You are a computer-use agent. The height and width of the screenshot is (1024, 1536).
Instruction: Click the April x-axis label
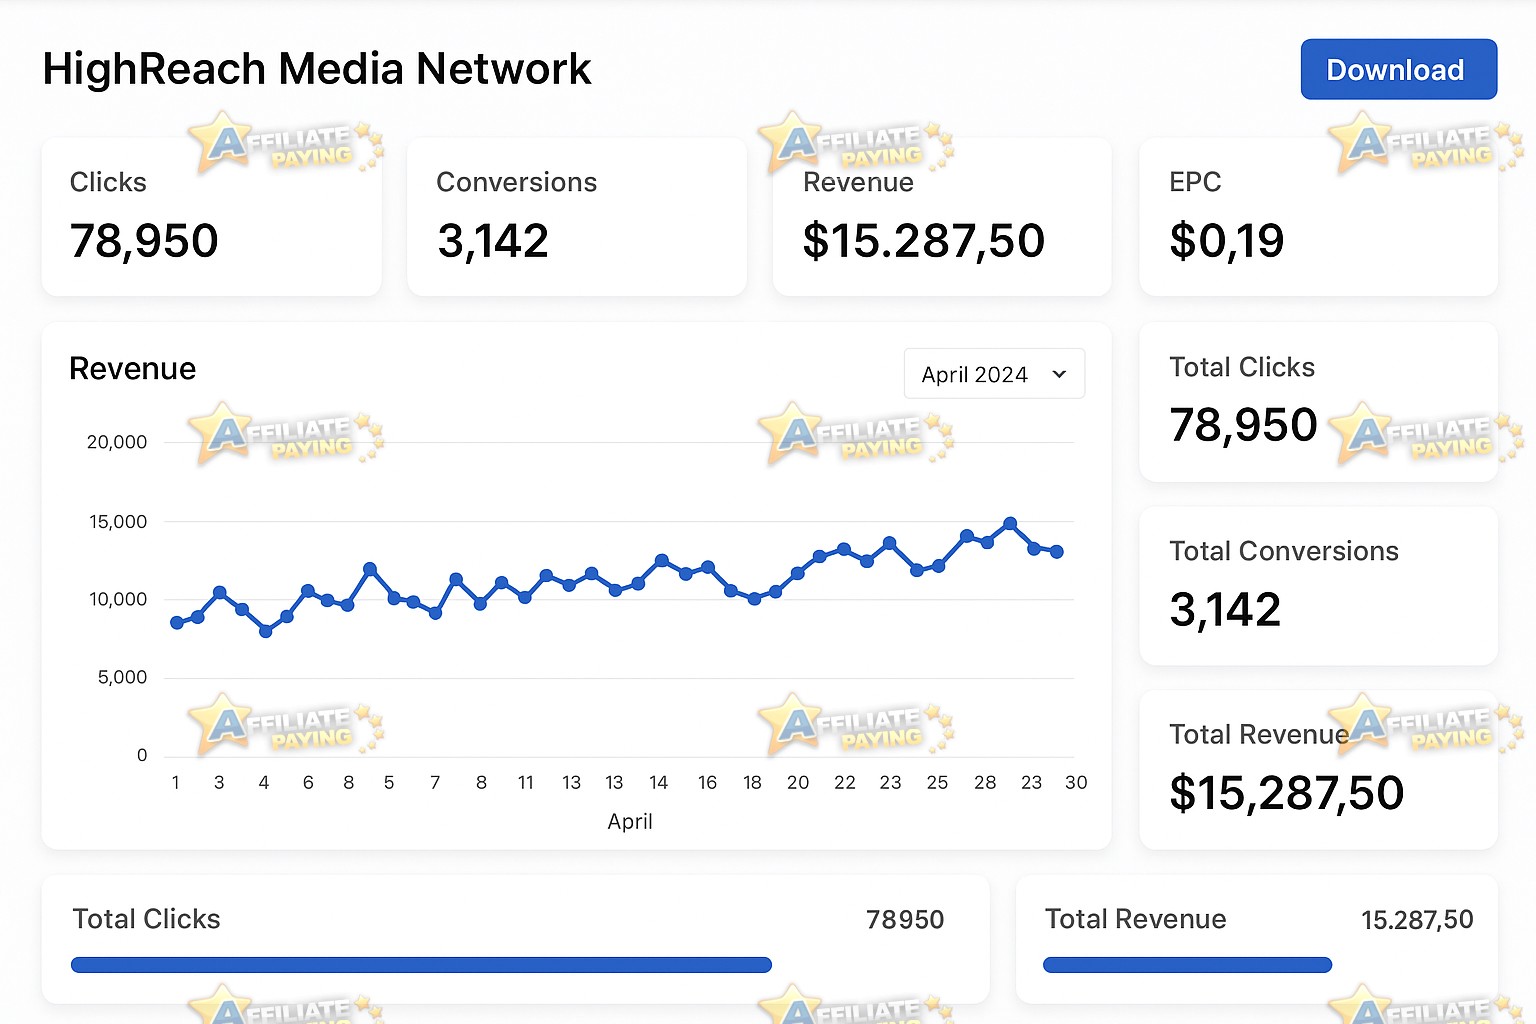pyautogui.click(x=630, y=822)
